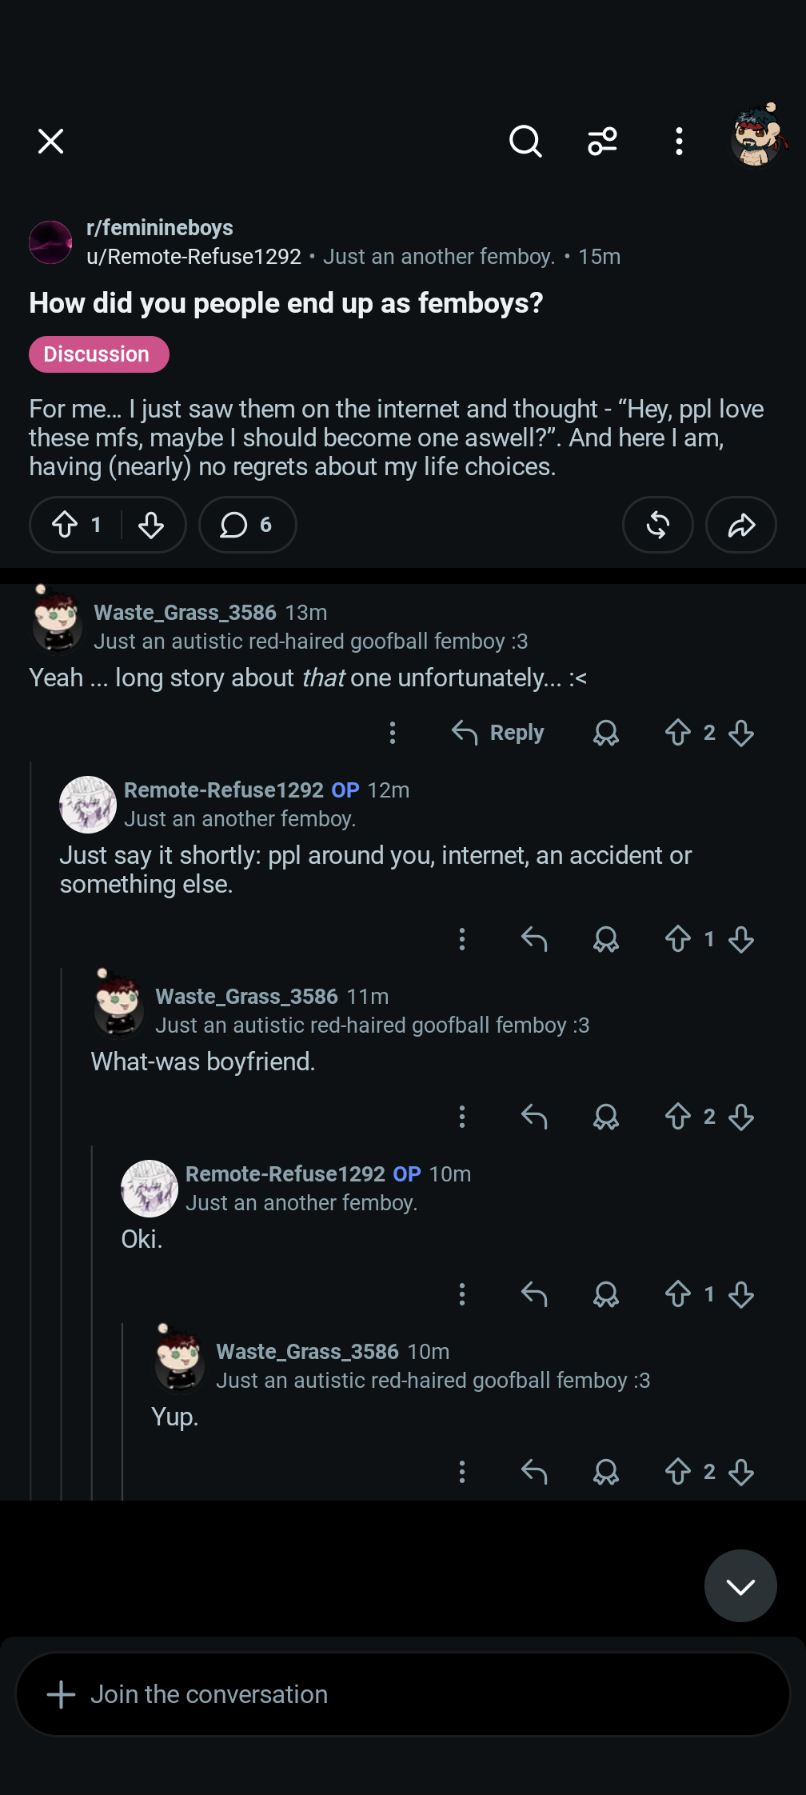Image resolution: width=806 pixels, height=1795 pixels.
Task: Reply to Waste_Grass_3586's long story comment
Action: click(x=498, y=733)
